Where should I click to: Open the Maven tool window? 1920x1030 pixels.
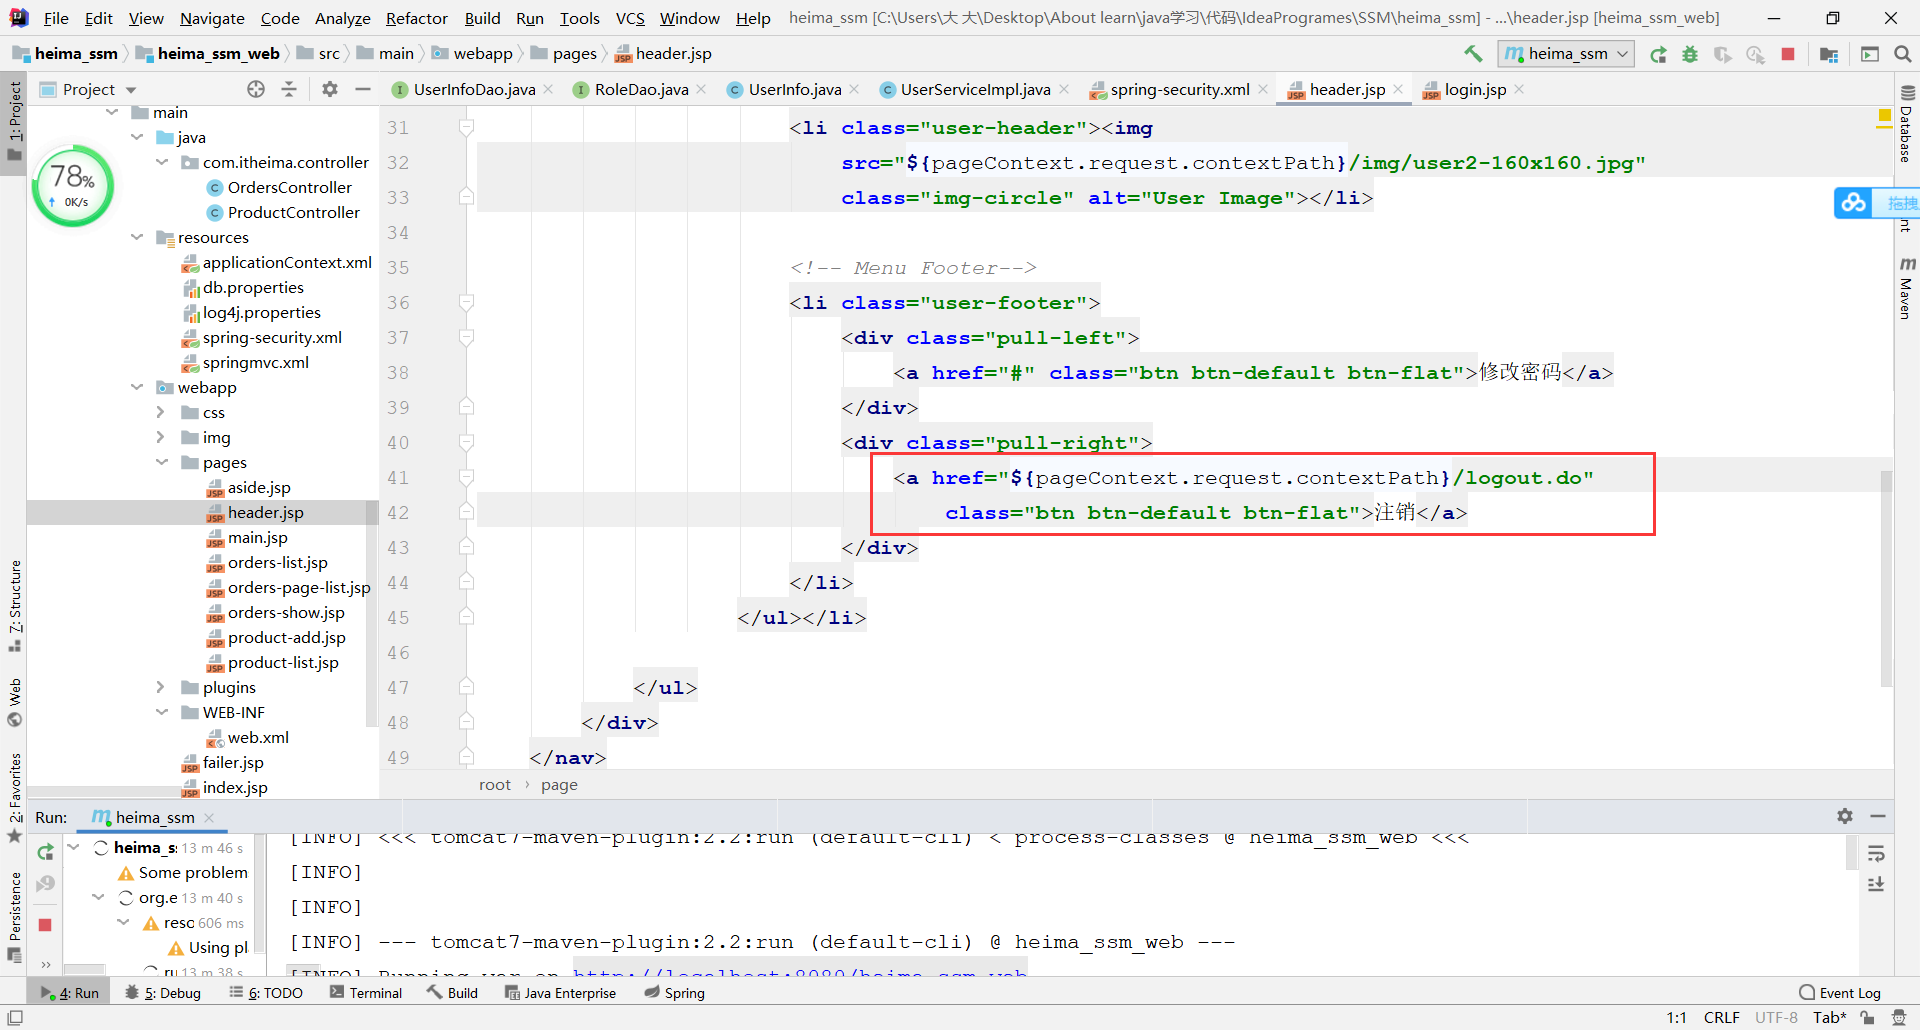click(1907, 288)
